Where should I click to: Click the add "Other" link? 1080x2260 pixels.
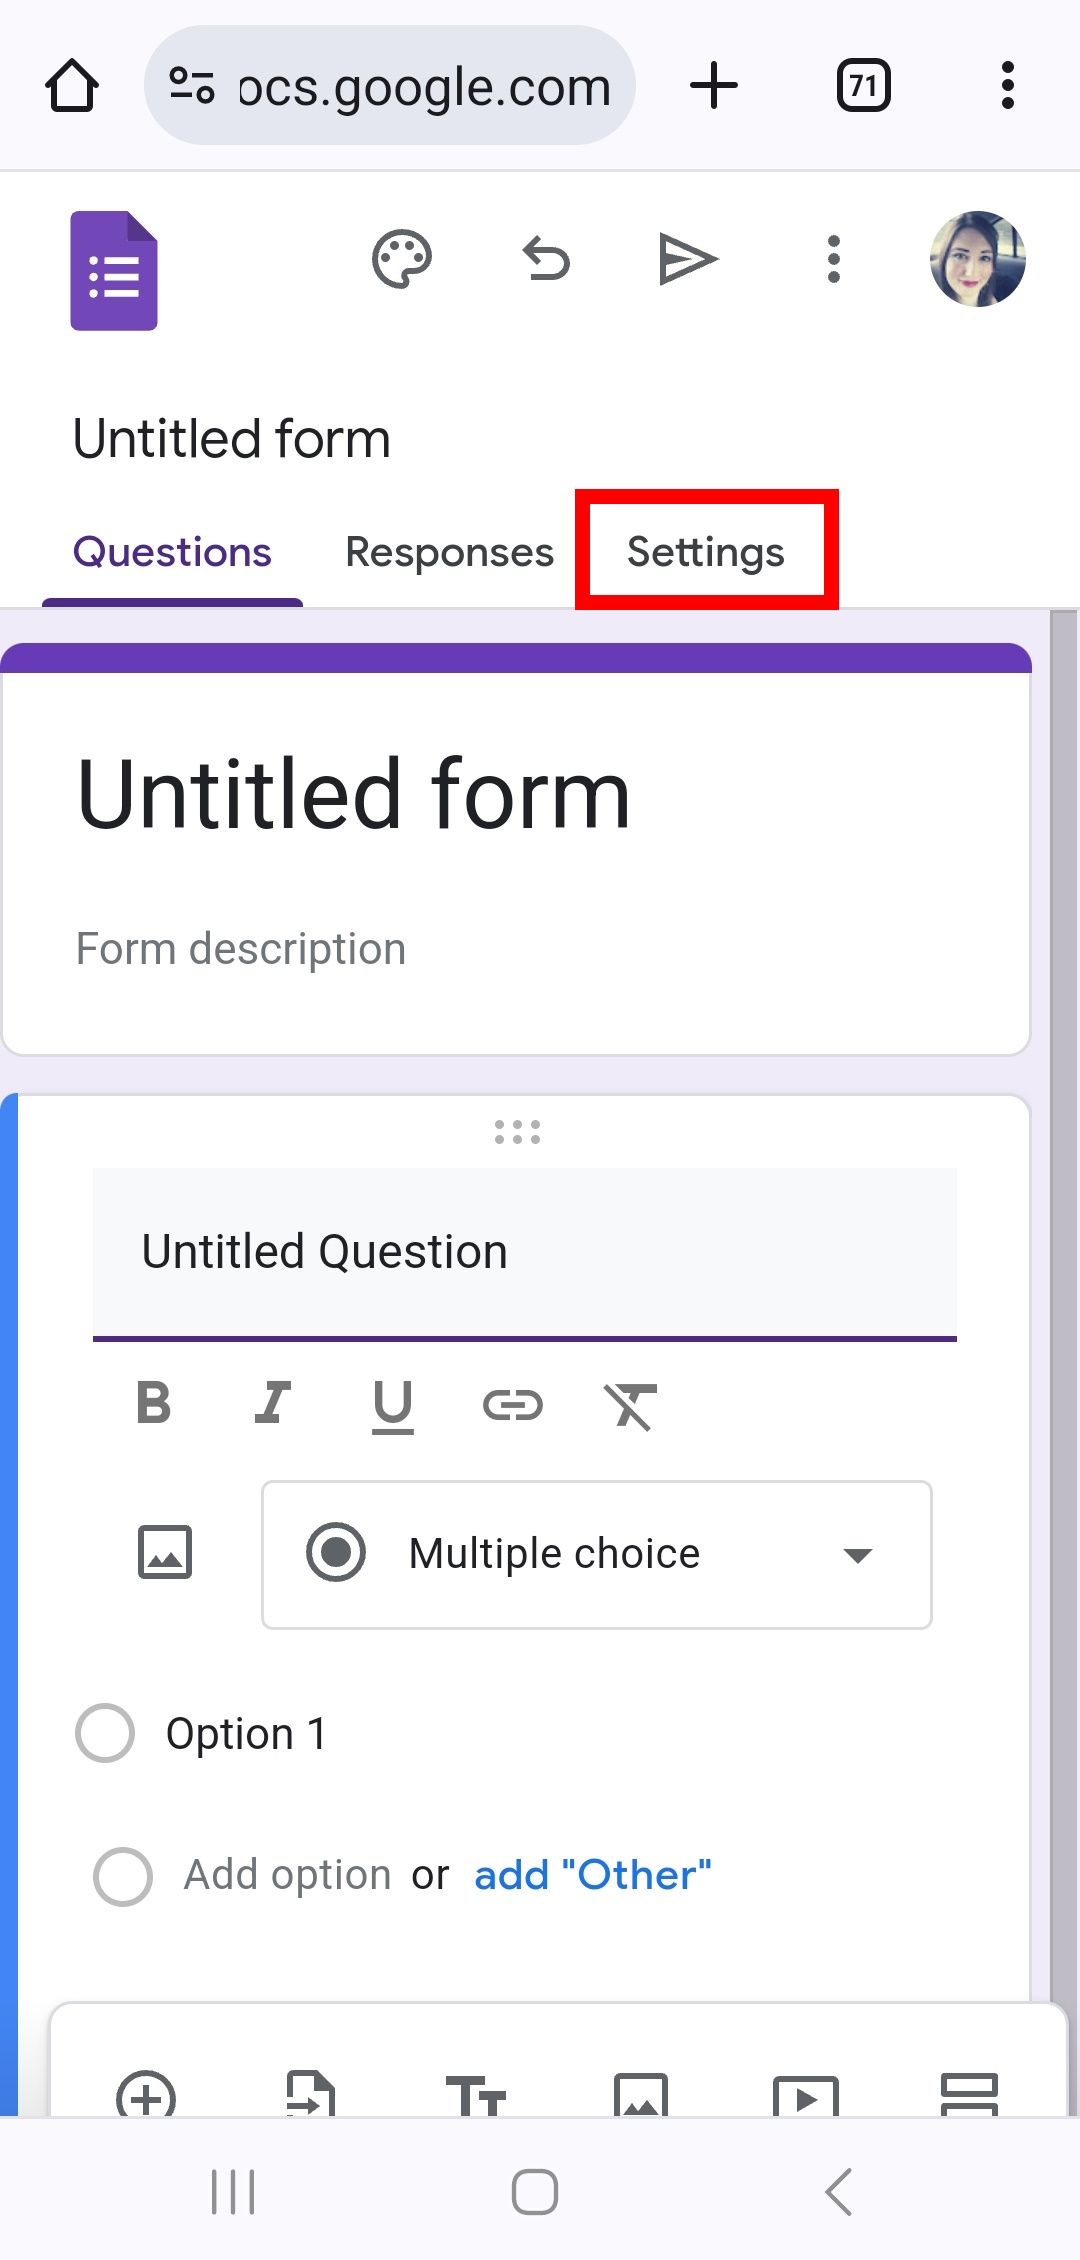[x=593, y=1875]
